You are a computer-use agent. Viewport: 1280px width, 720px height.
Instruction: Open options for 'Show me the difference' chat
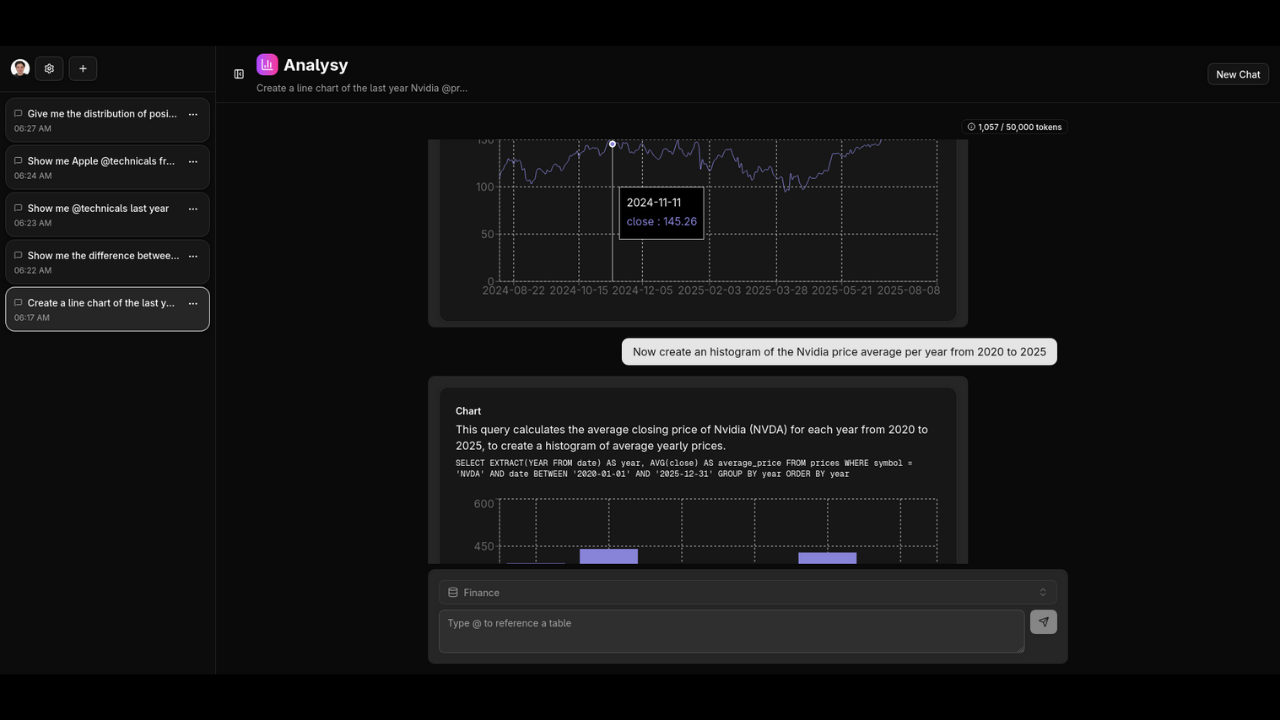(x=193, y=256)
